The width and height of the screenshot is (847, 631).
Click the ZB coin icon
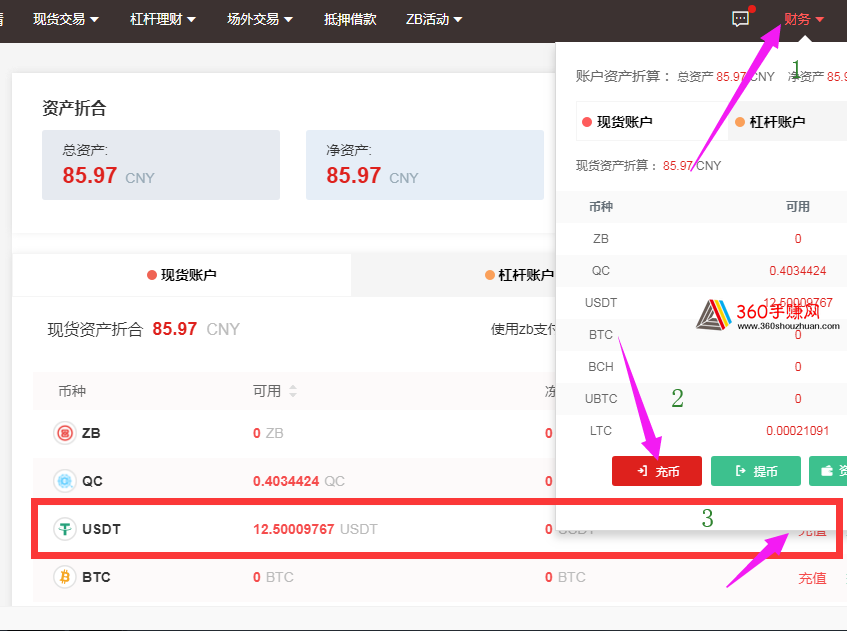(65, 433)
